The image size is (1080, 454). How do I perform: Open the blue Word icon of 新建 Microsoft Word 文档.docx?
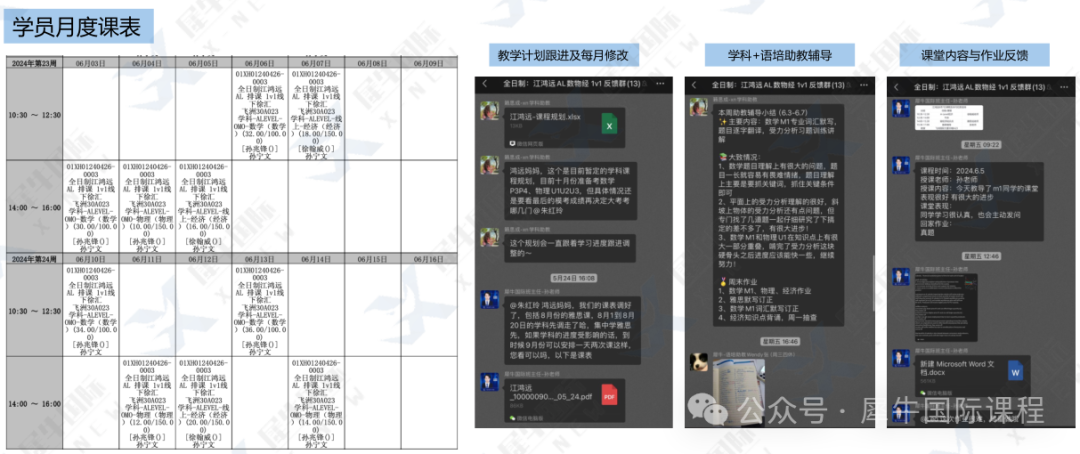coord(1015,371)
